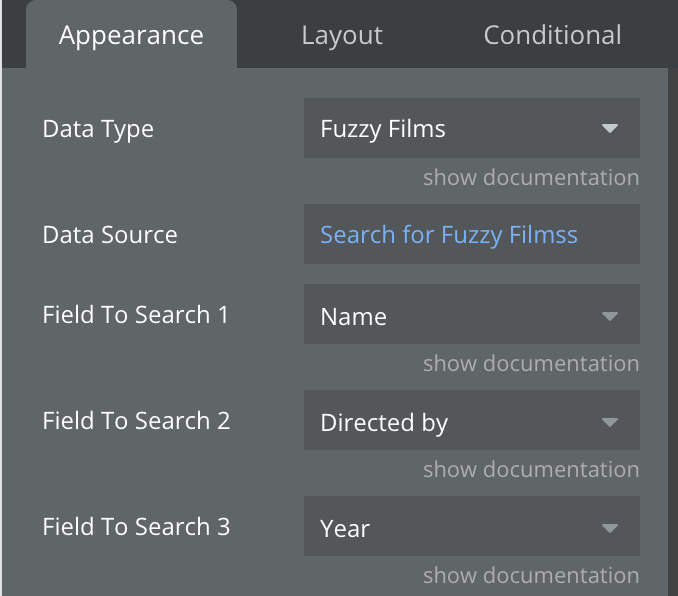
Task: Edit the 'Search for Fuzzy Filmss' data source
Action: coord(449,235)
